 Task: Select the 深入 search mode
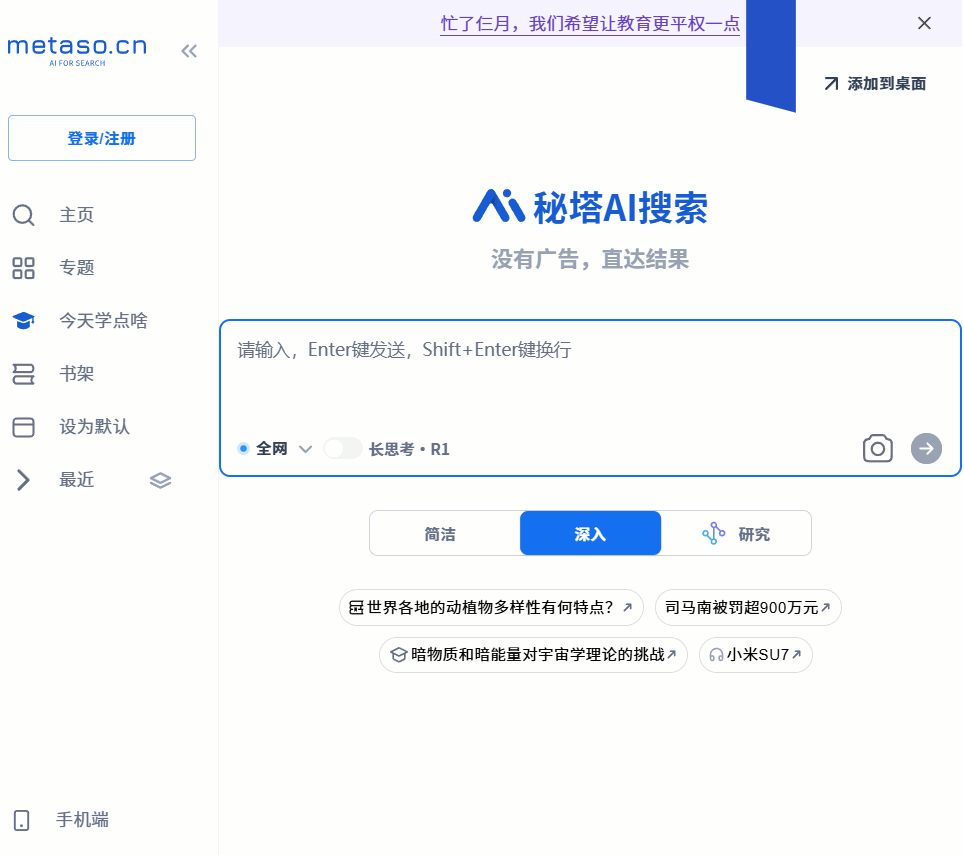[590, 534]
